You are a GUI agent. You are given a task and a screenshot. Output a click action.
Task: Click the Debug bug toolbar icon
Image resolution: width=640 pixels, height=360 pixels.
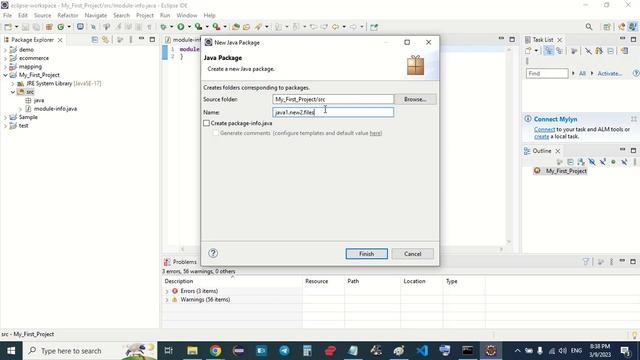tap(163, 27)
